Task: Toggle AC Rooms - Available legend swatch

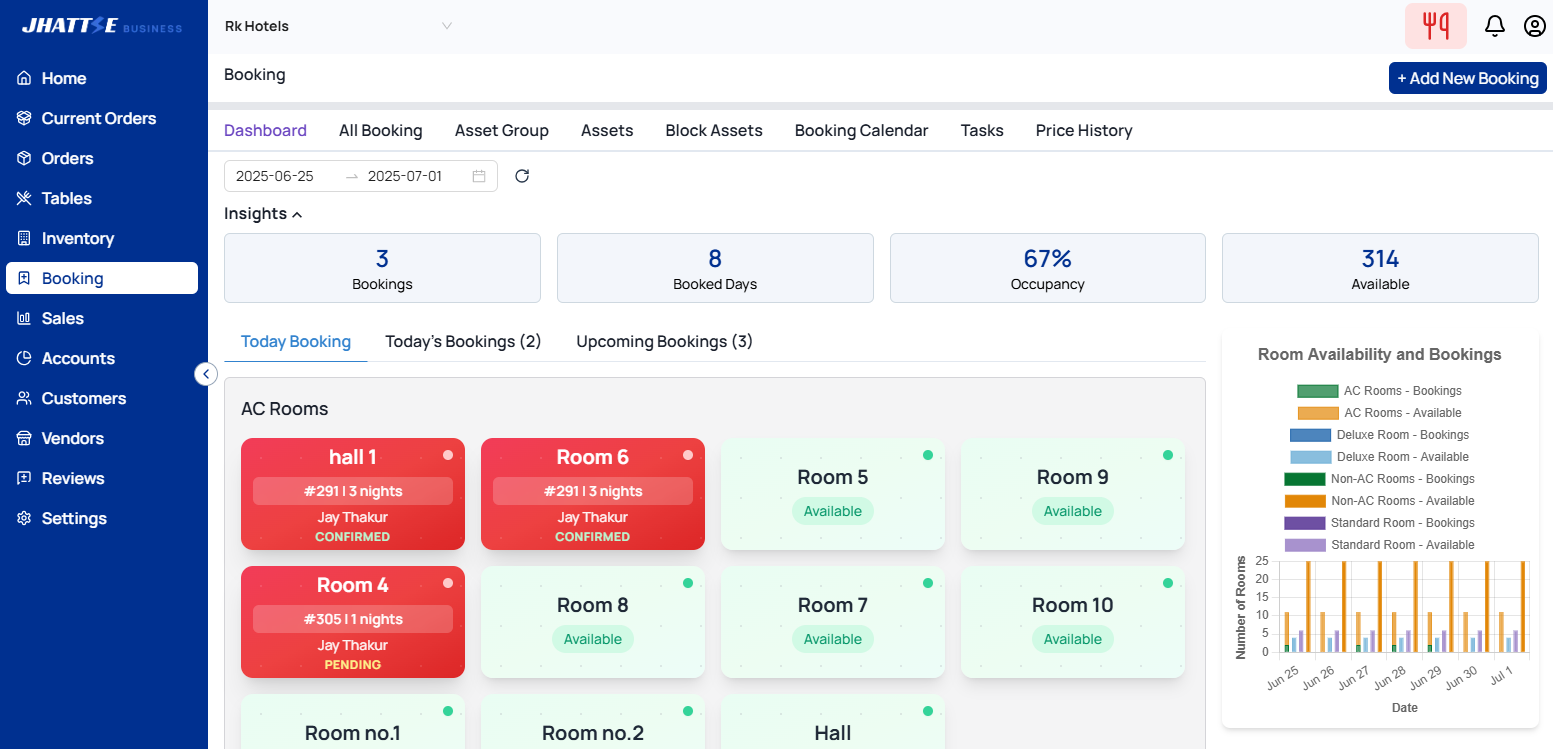Action: click(1317, 413)
